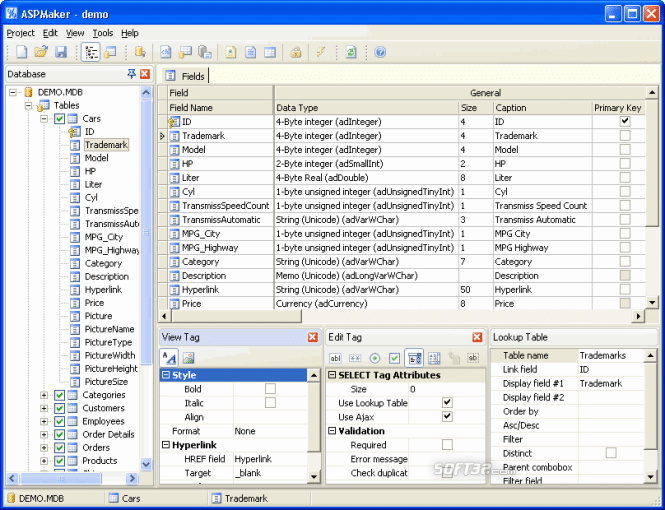
Task: Collapse the Style group in View Tag
Action: point(166,375)
